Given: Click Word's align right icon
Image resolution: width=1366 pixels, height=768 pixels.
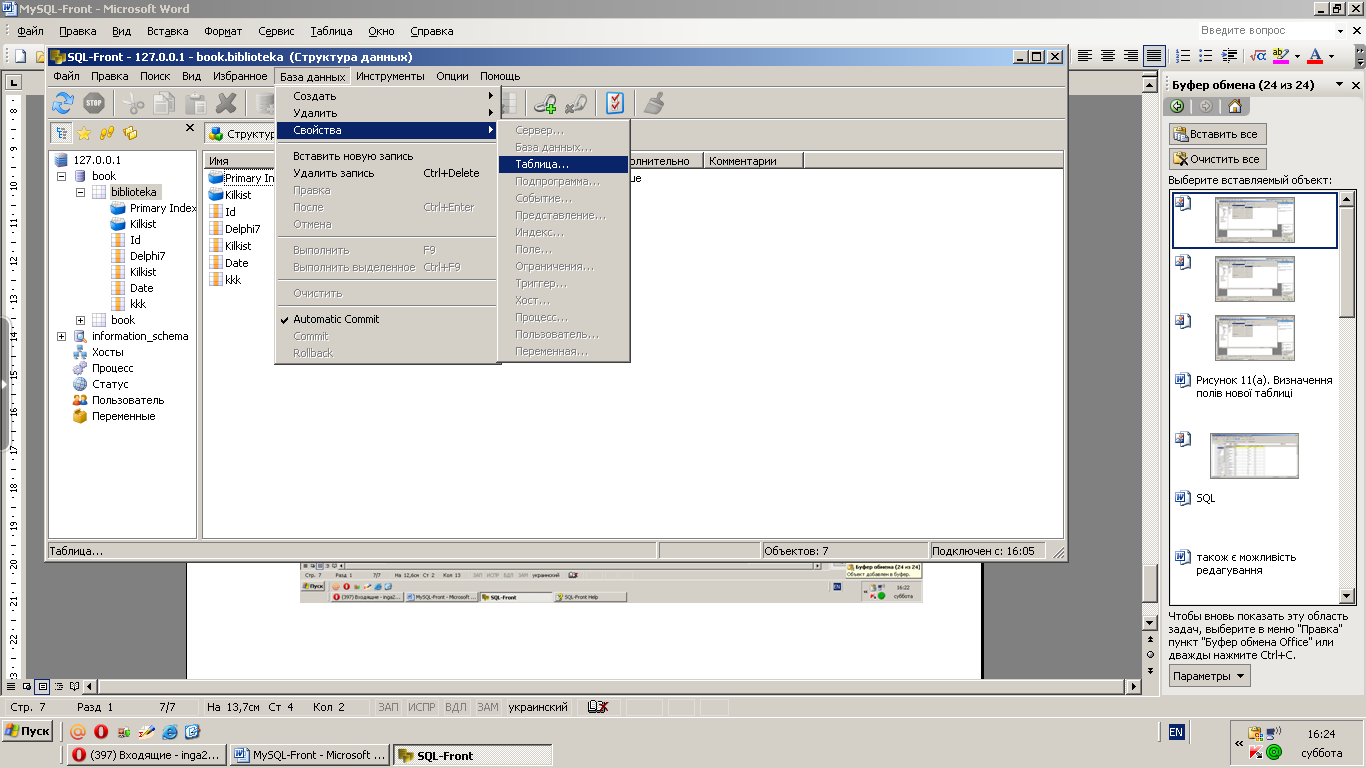Looking at the screenshot, I should point(1131,56).
